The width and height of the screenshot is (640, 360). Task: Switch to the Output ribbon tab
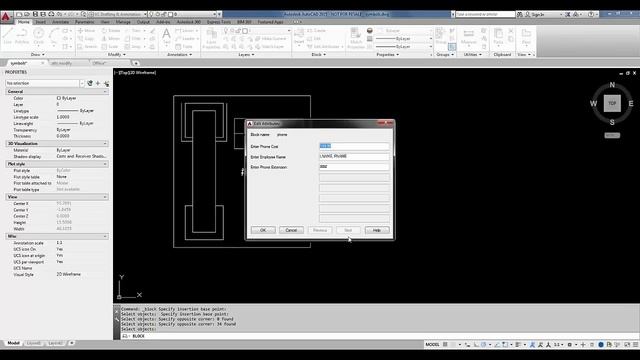pos(143,22)
